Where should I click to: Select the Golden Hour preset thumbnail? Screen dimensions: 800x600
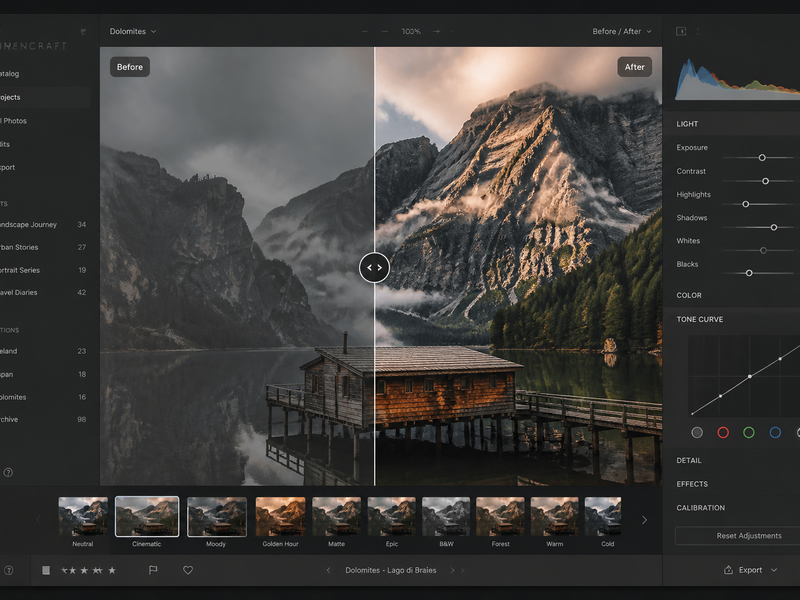click(280, 516)
